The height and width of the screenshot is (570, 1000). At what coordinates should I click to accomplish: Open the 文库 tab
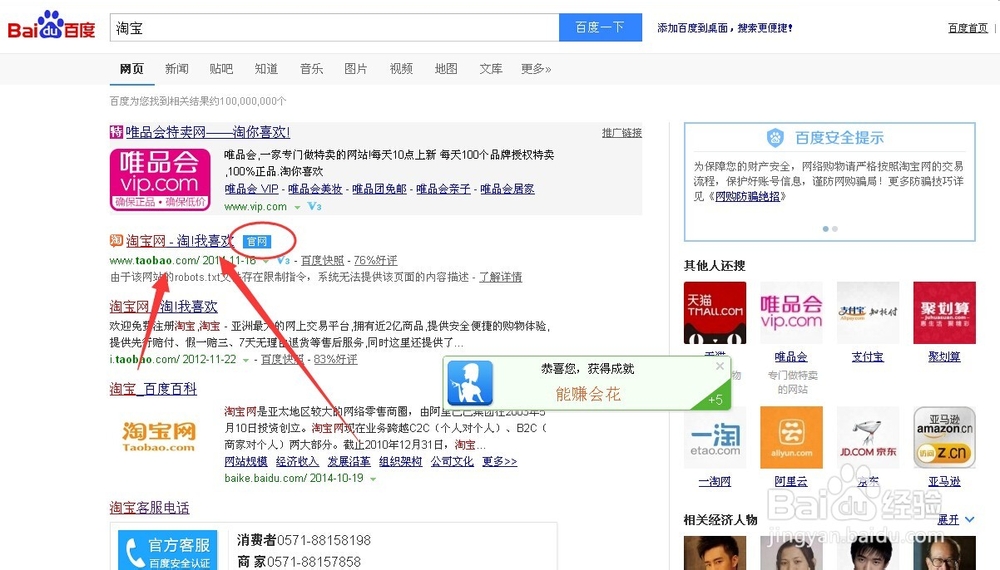click(x=491, y=69)
